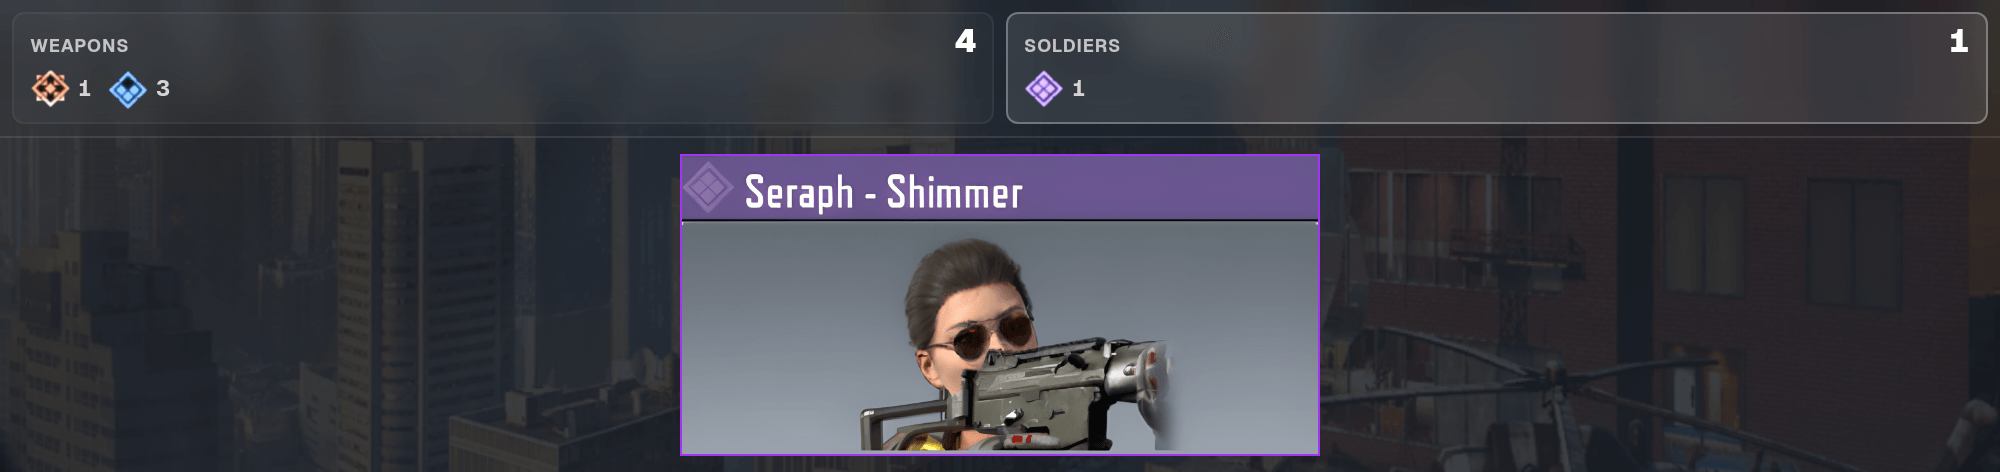2000x472 pixels.
Task: Click the Soldiers total count at panel corner
Action: point(1959,41)
